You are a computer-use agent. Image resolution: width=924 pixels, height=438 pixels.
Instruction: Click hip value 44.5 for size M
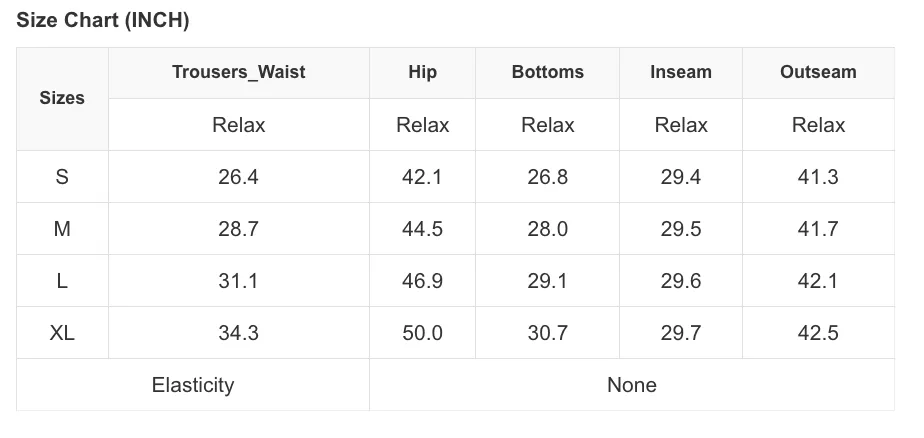(423, 229)
